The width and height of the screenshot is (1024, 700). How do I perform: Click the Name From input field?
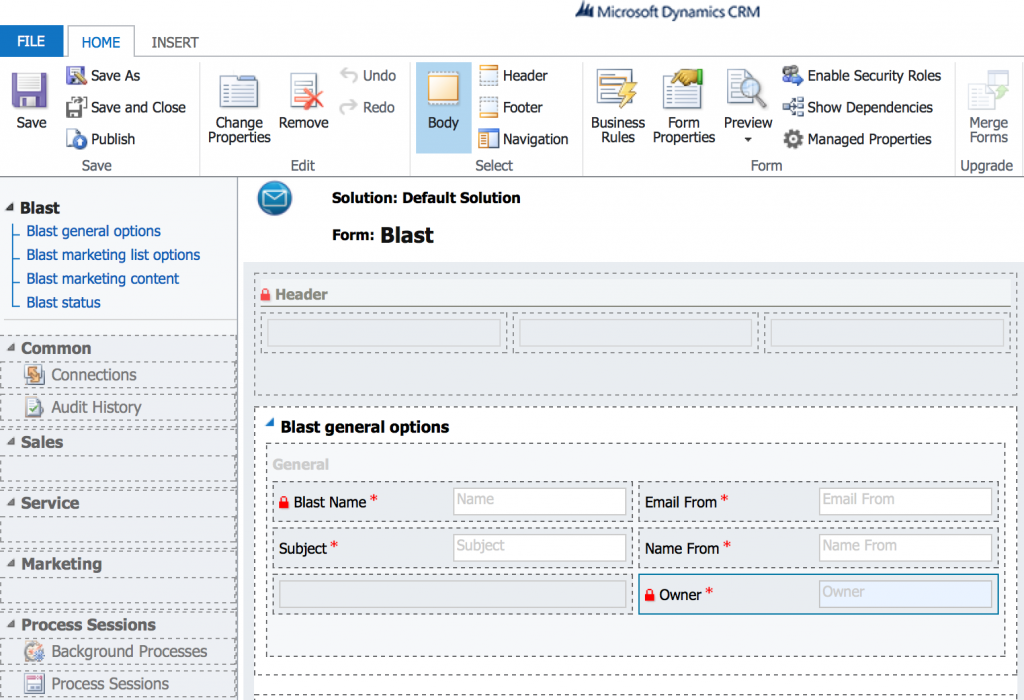tap(905, 547)
